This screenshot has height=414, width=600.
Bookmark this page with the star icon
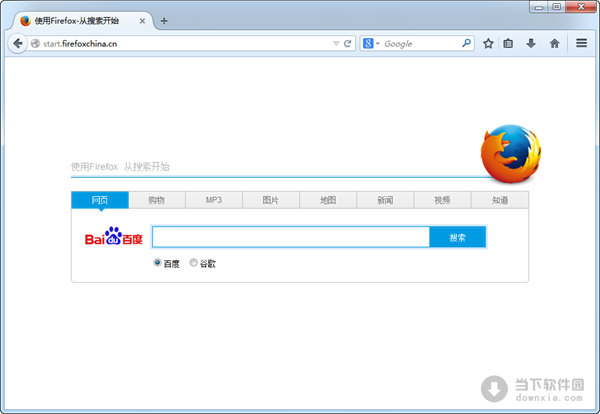pyautogui.click(x=488, y=44)
